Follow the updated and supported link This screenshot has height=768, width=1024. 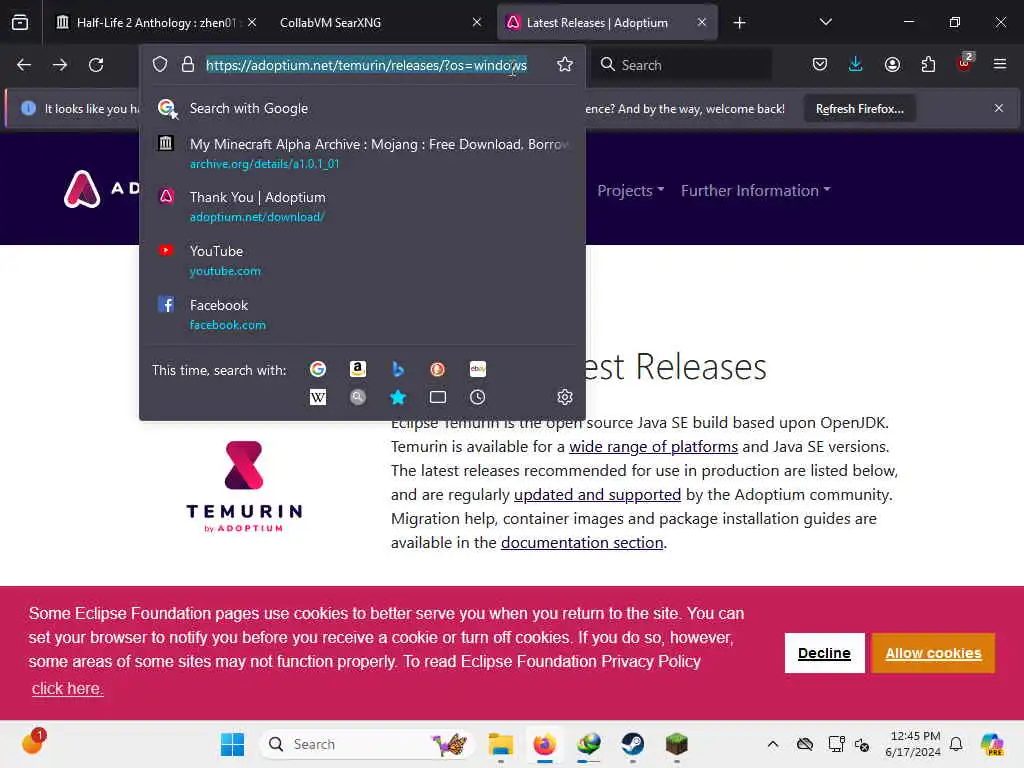(x=597, y=495)
